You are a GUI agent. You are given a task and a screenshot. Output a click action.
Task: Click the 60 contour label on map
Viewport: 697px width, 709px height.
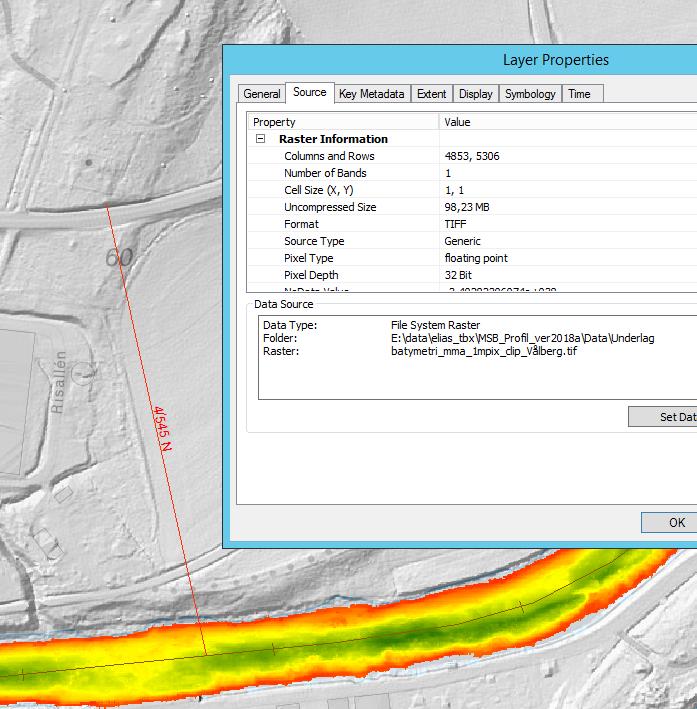[x=119, y=257]
